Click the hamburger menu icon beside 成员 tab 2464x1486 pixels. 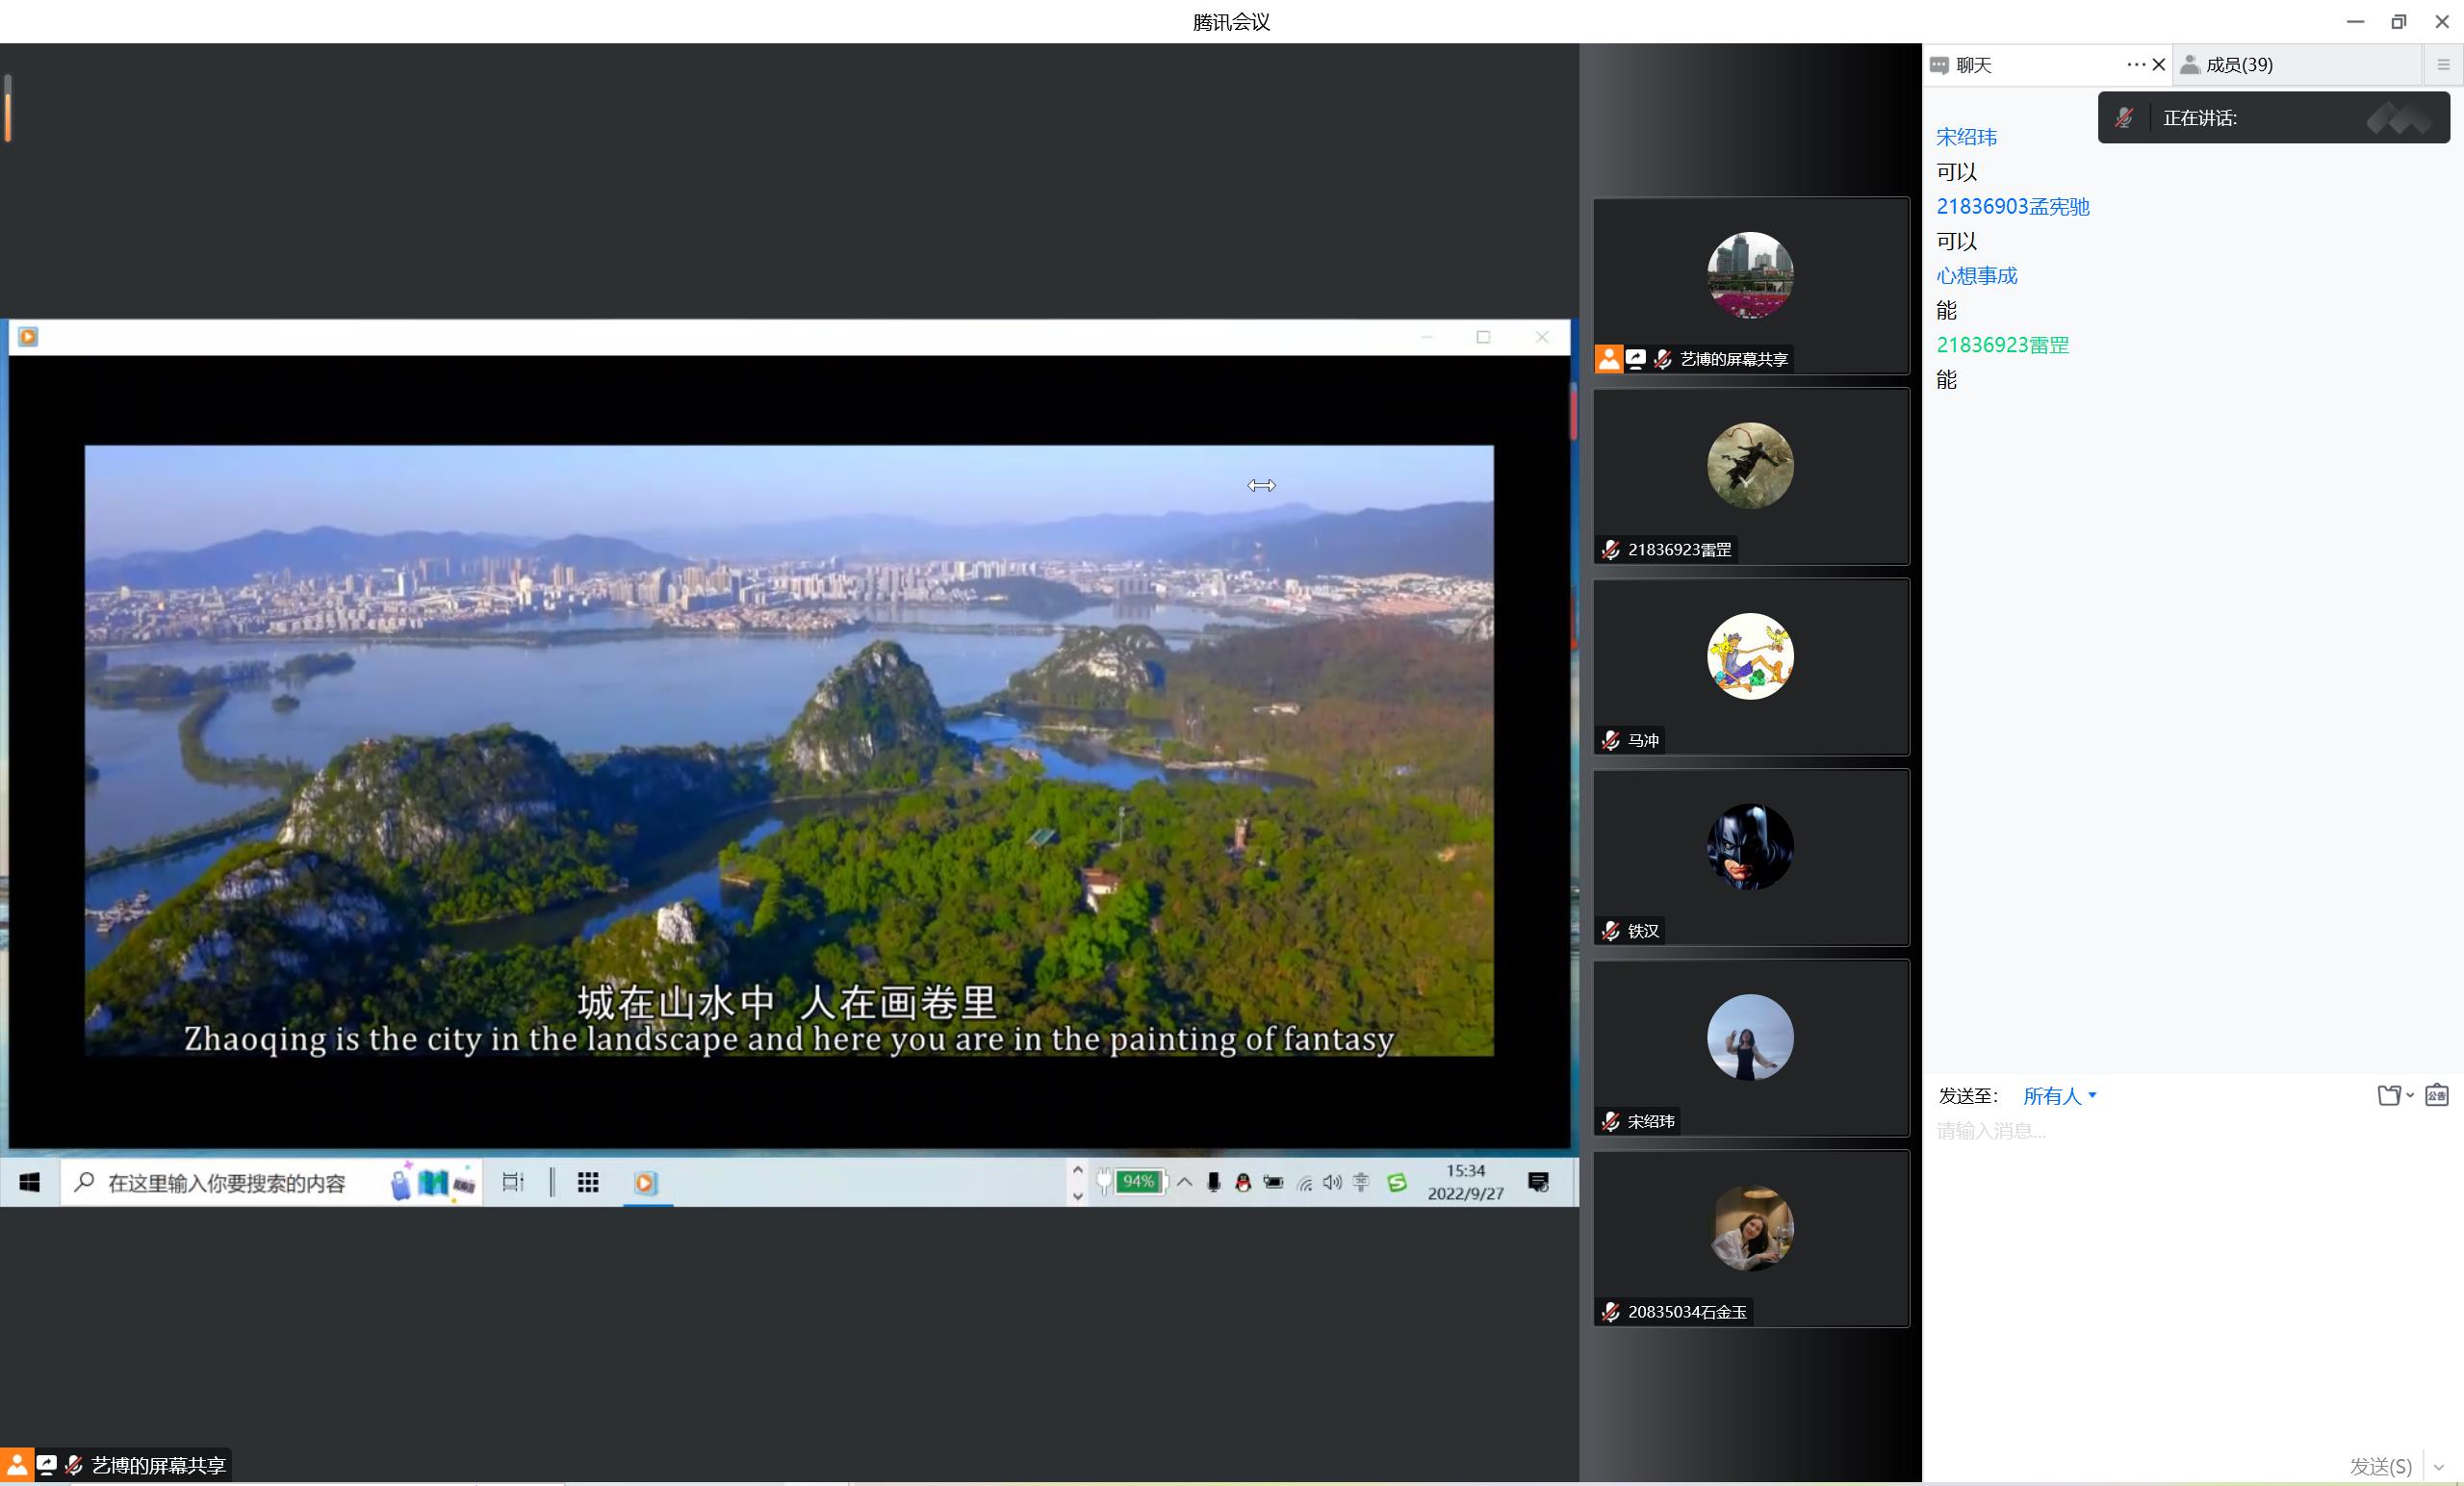pos(2443,65)
